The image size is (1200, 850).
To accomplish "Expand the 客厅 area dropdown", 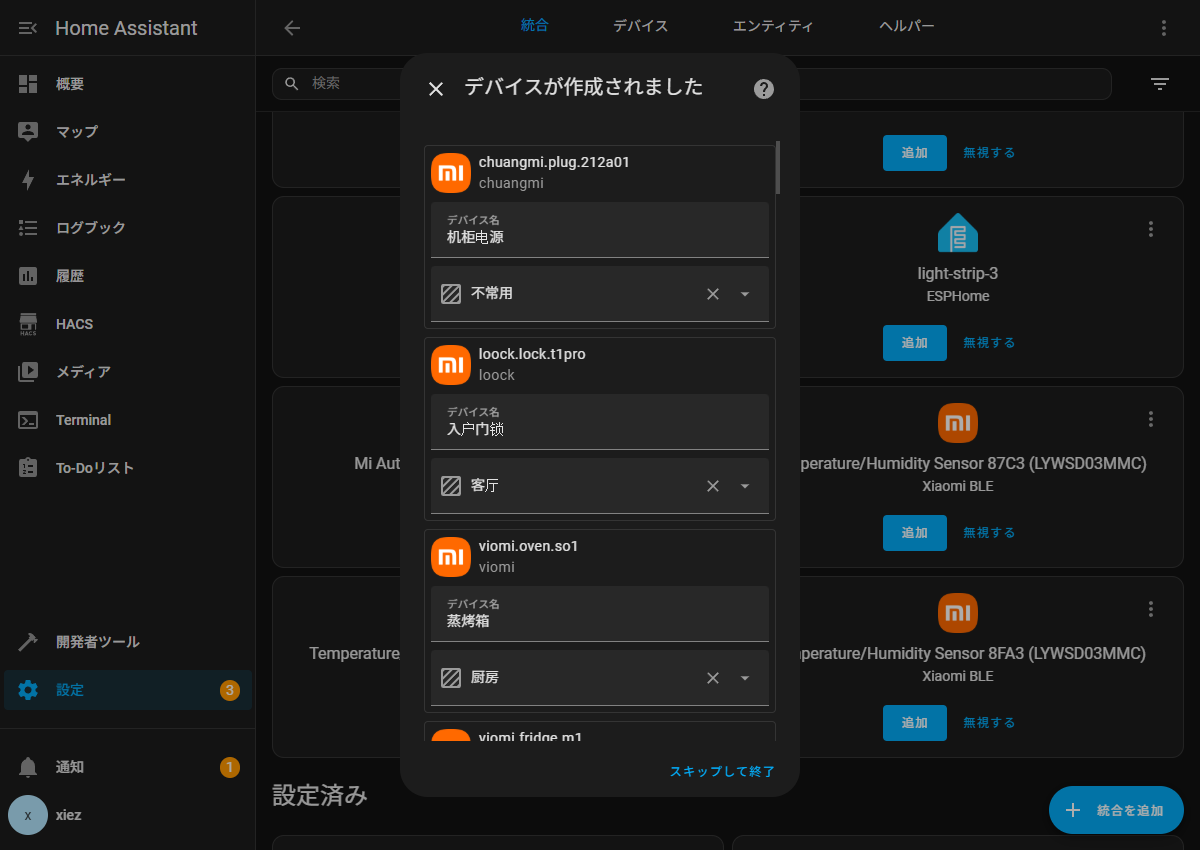I will click(745, 486).
